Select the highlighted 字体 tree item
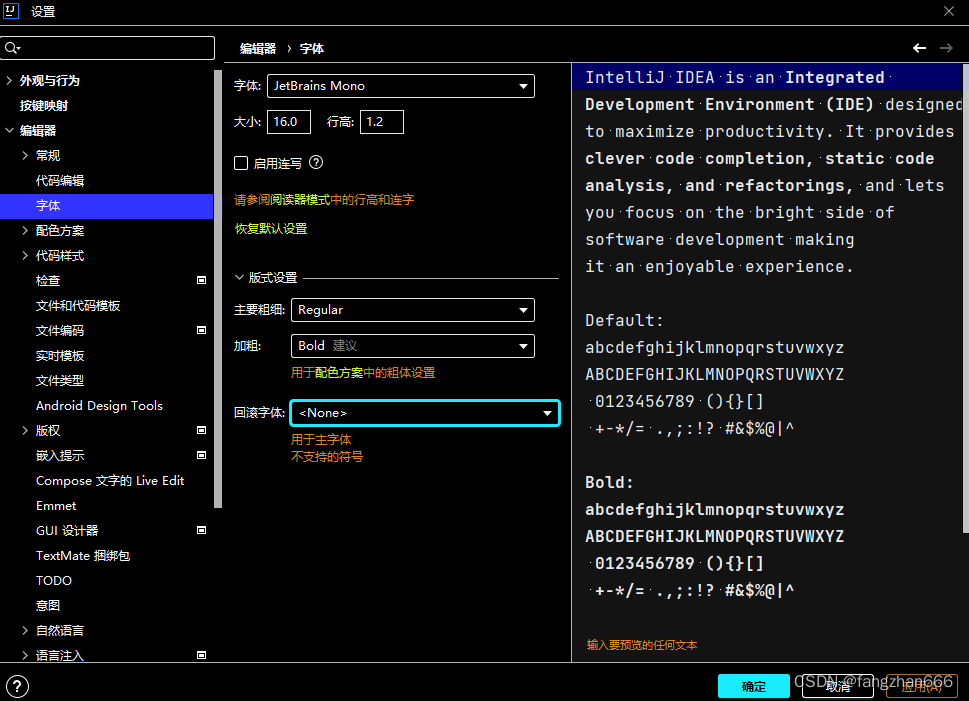Viewport: 969px width, 701px height. click(x=106, y=205)
